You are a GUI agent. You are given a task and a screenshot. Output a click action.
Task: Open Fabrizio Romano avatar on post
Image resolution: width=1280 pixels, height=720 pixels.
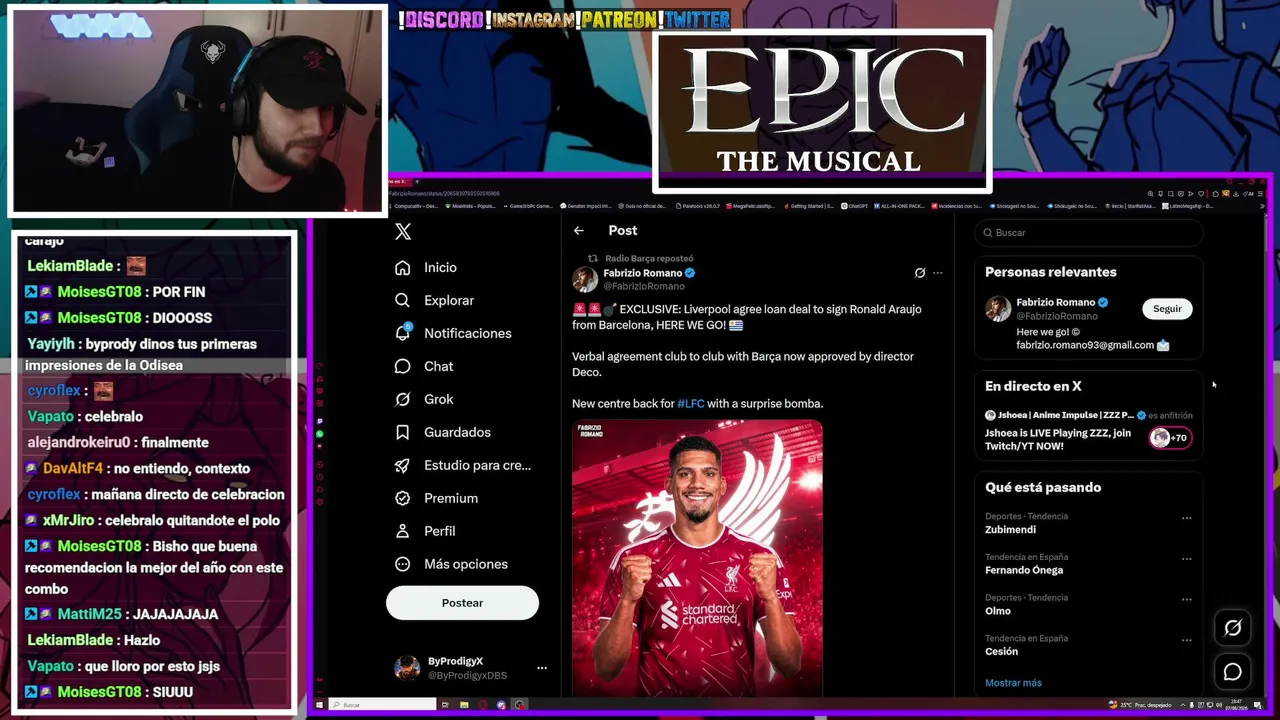pyautogui.click(x=585, y=280)
